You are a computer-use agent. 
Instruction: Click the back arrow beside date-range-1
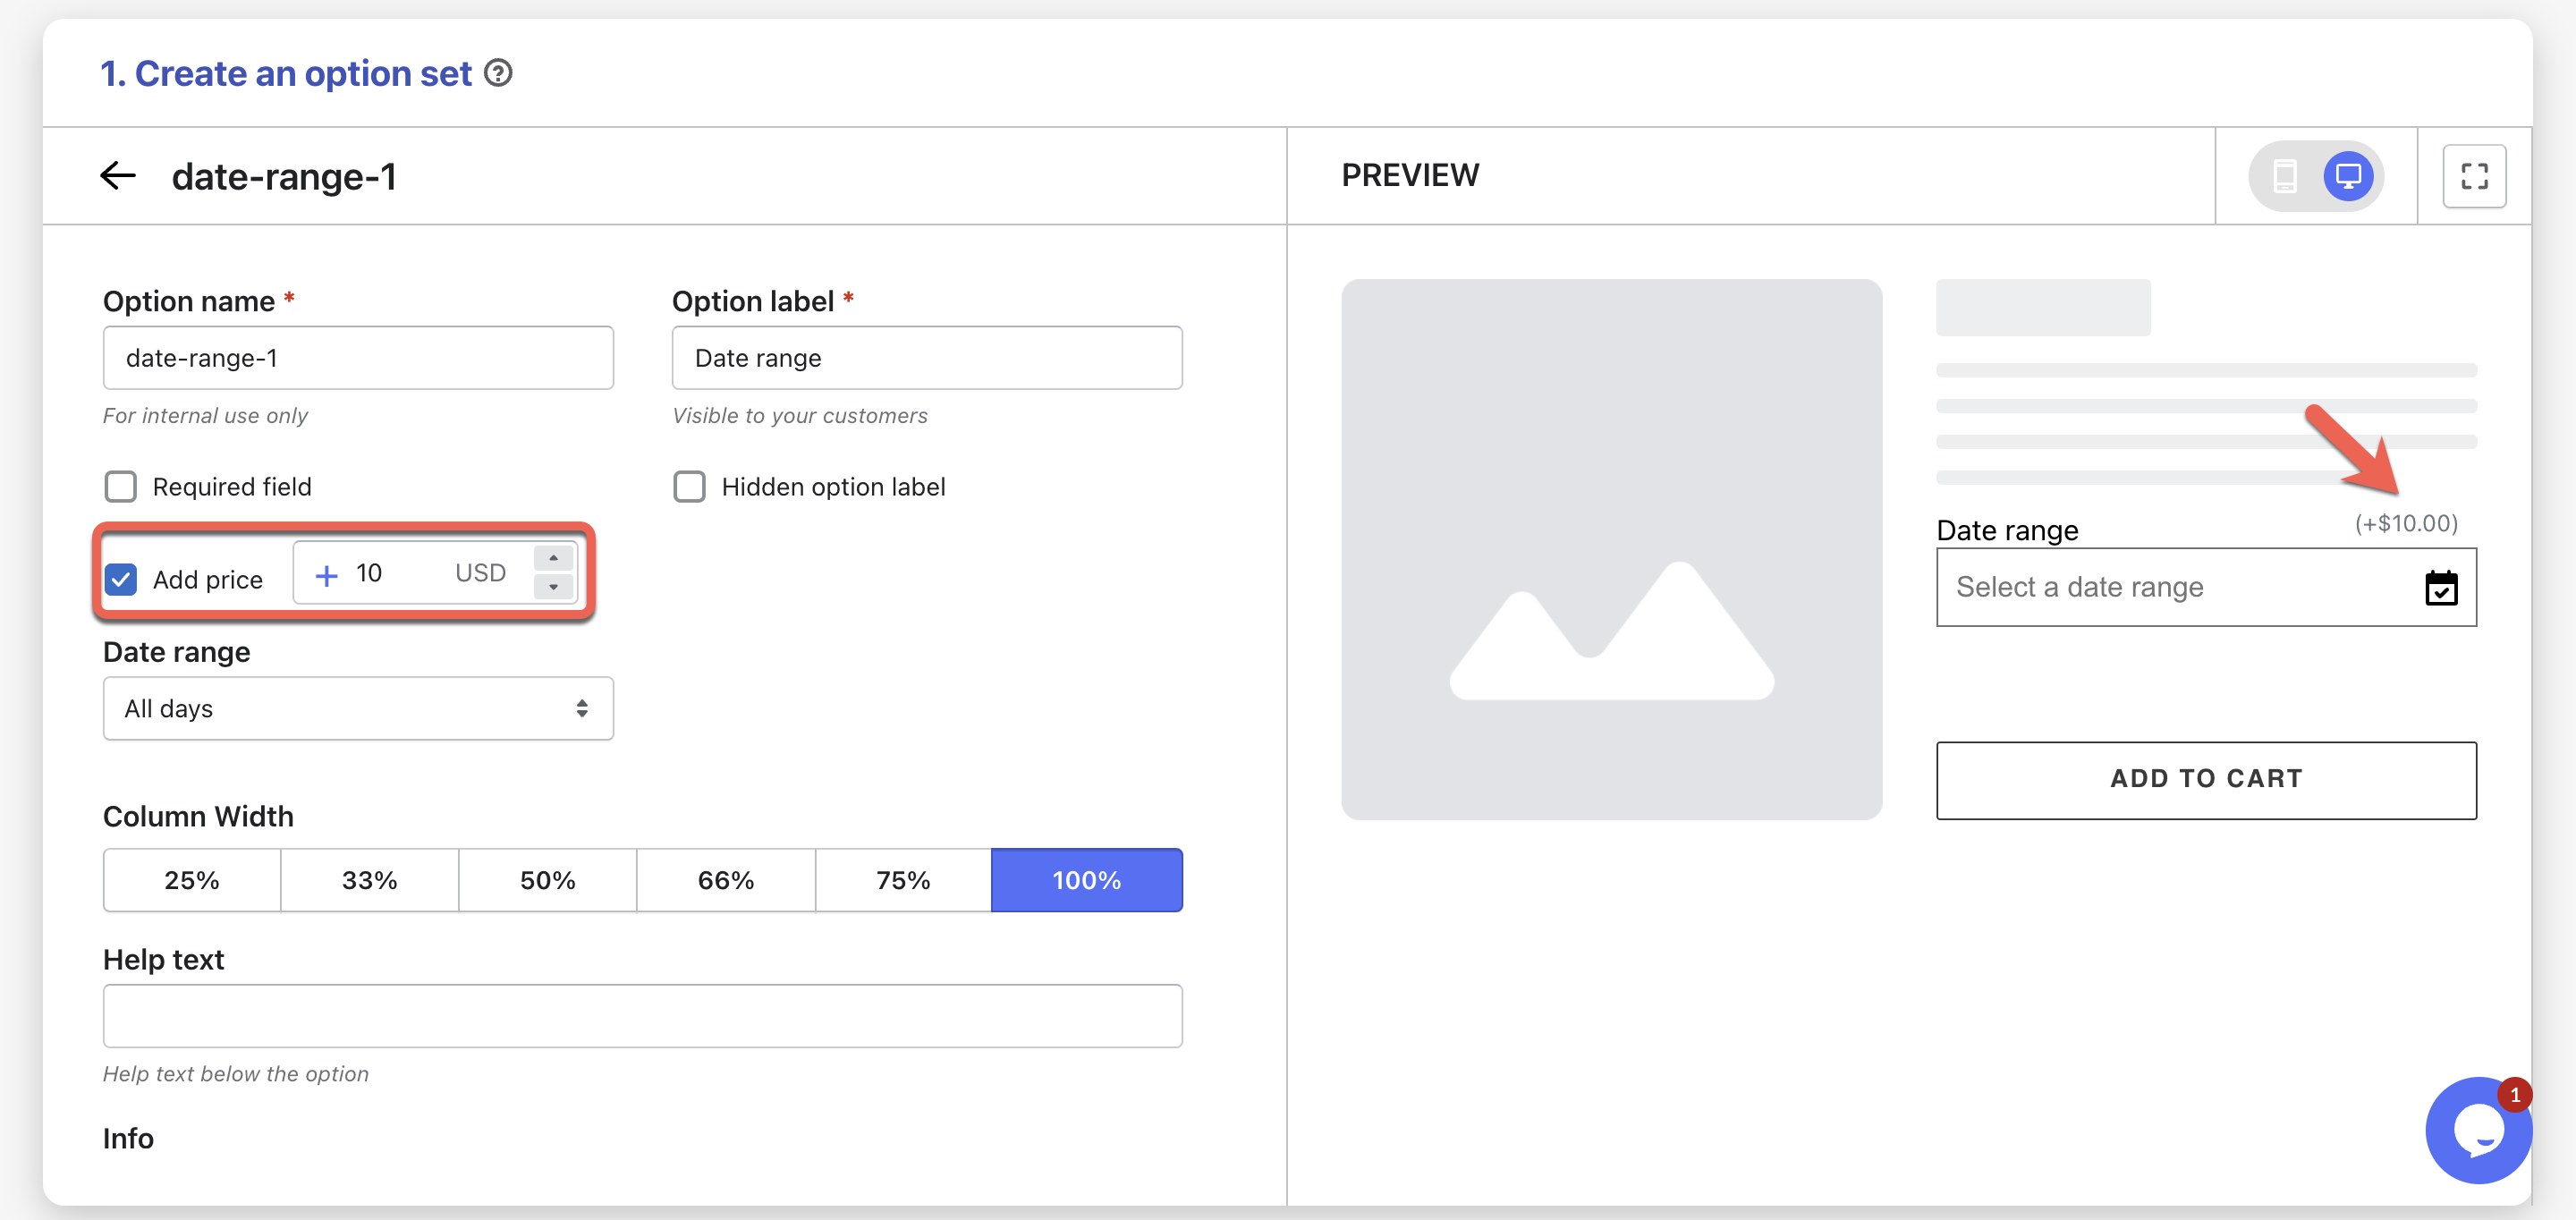pyautogui.click(x=118, y=176)
